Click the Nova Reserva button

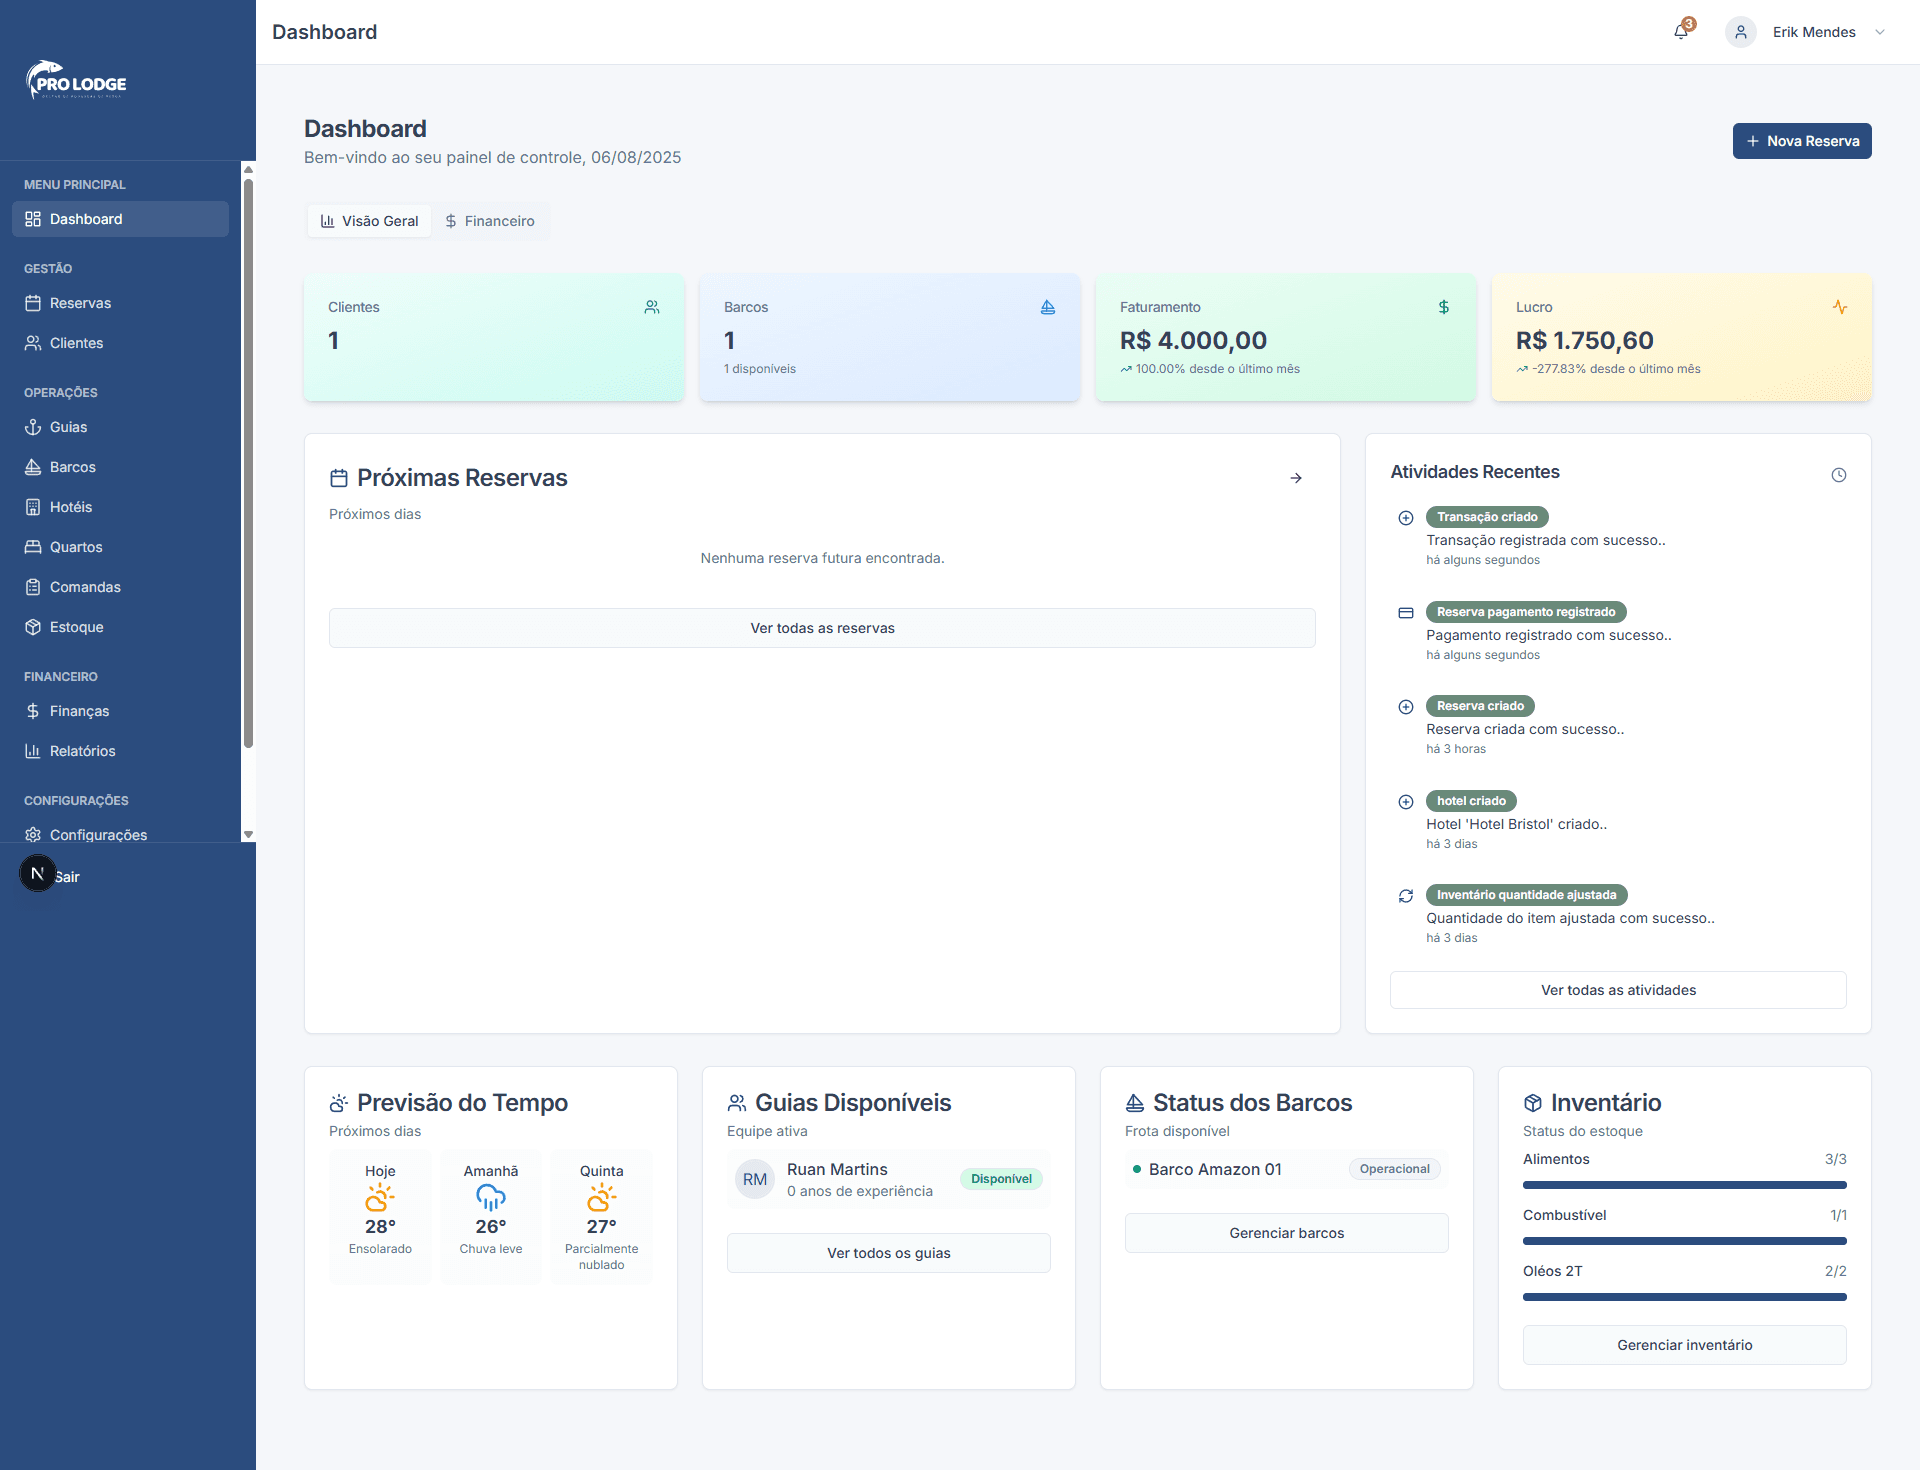coord(1801,141)
